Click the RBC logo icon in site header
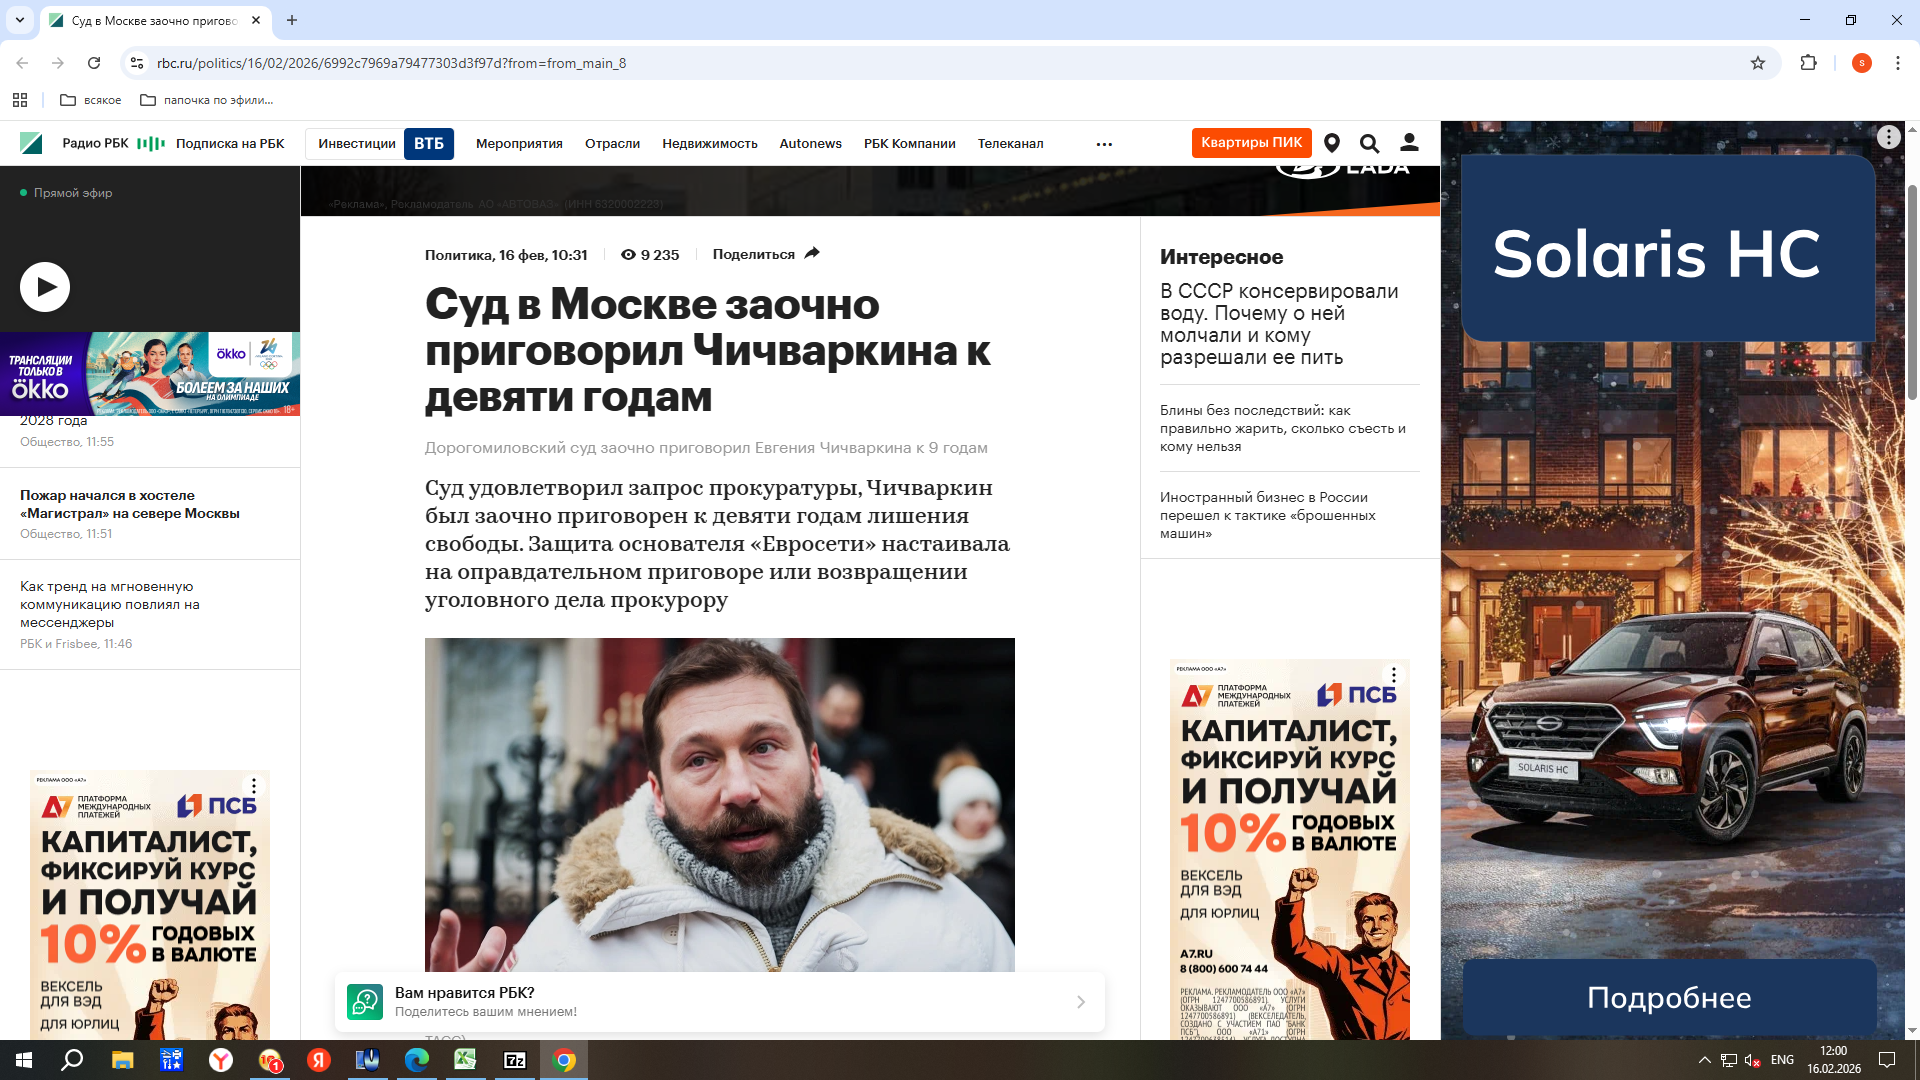This screenshot has width=1920, height=1080. click(31, 143)
